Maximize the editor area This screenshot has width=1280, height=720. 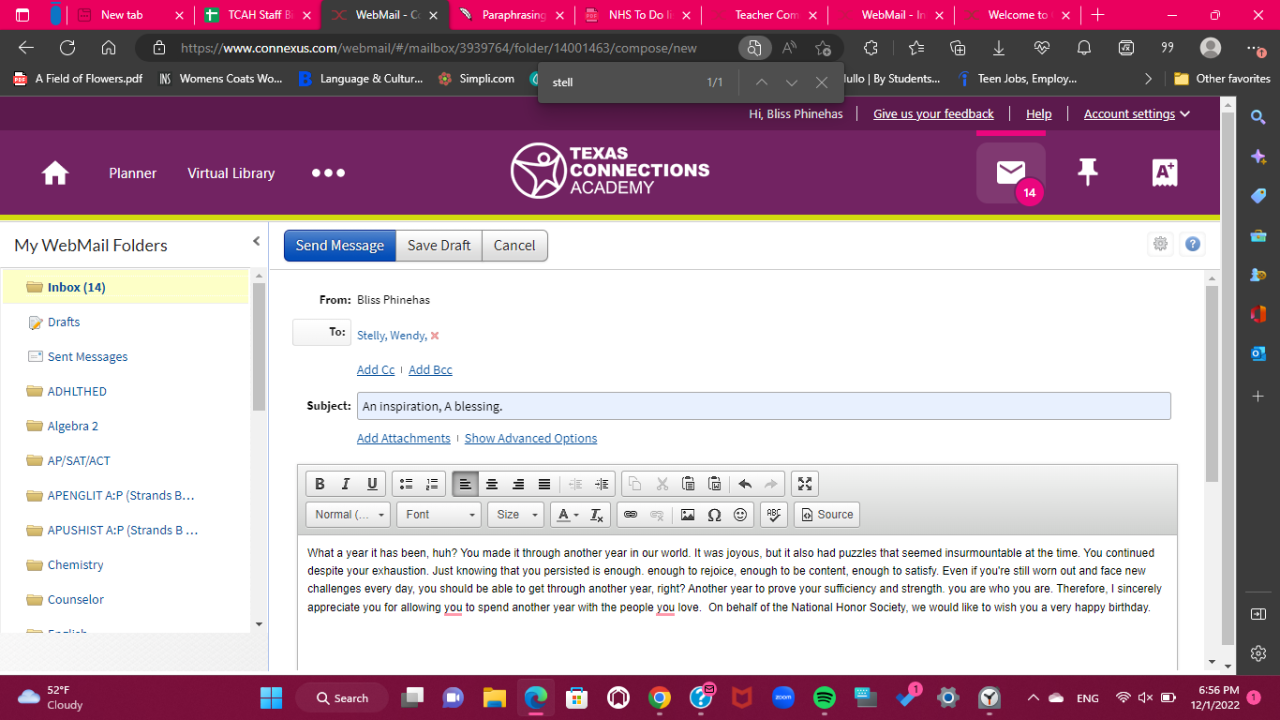pos(805,484)
